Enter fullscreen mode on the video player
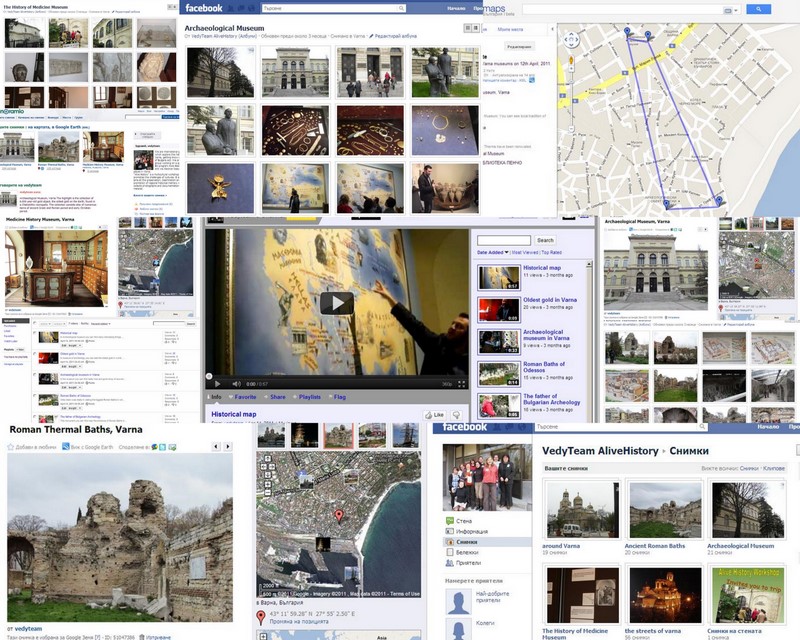 click(x=462, y=383)
